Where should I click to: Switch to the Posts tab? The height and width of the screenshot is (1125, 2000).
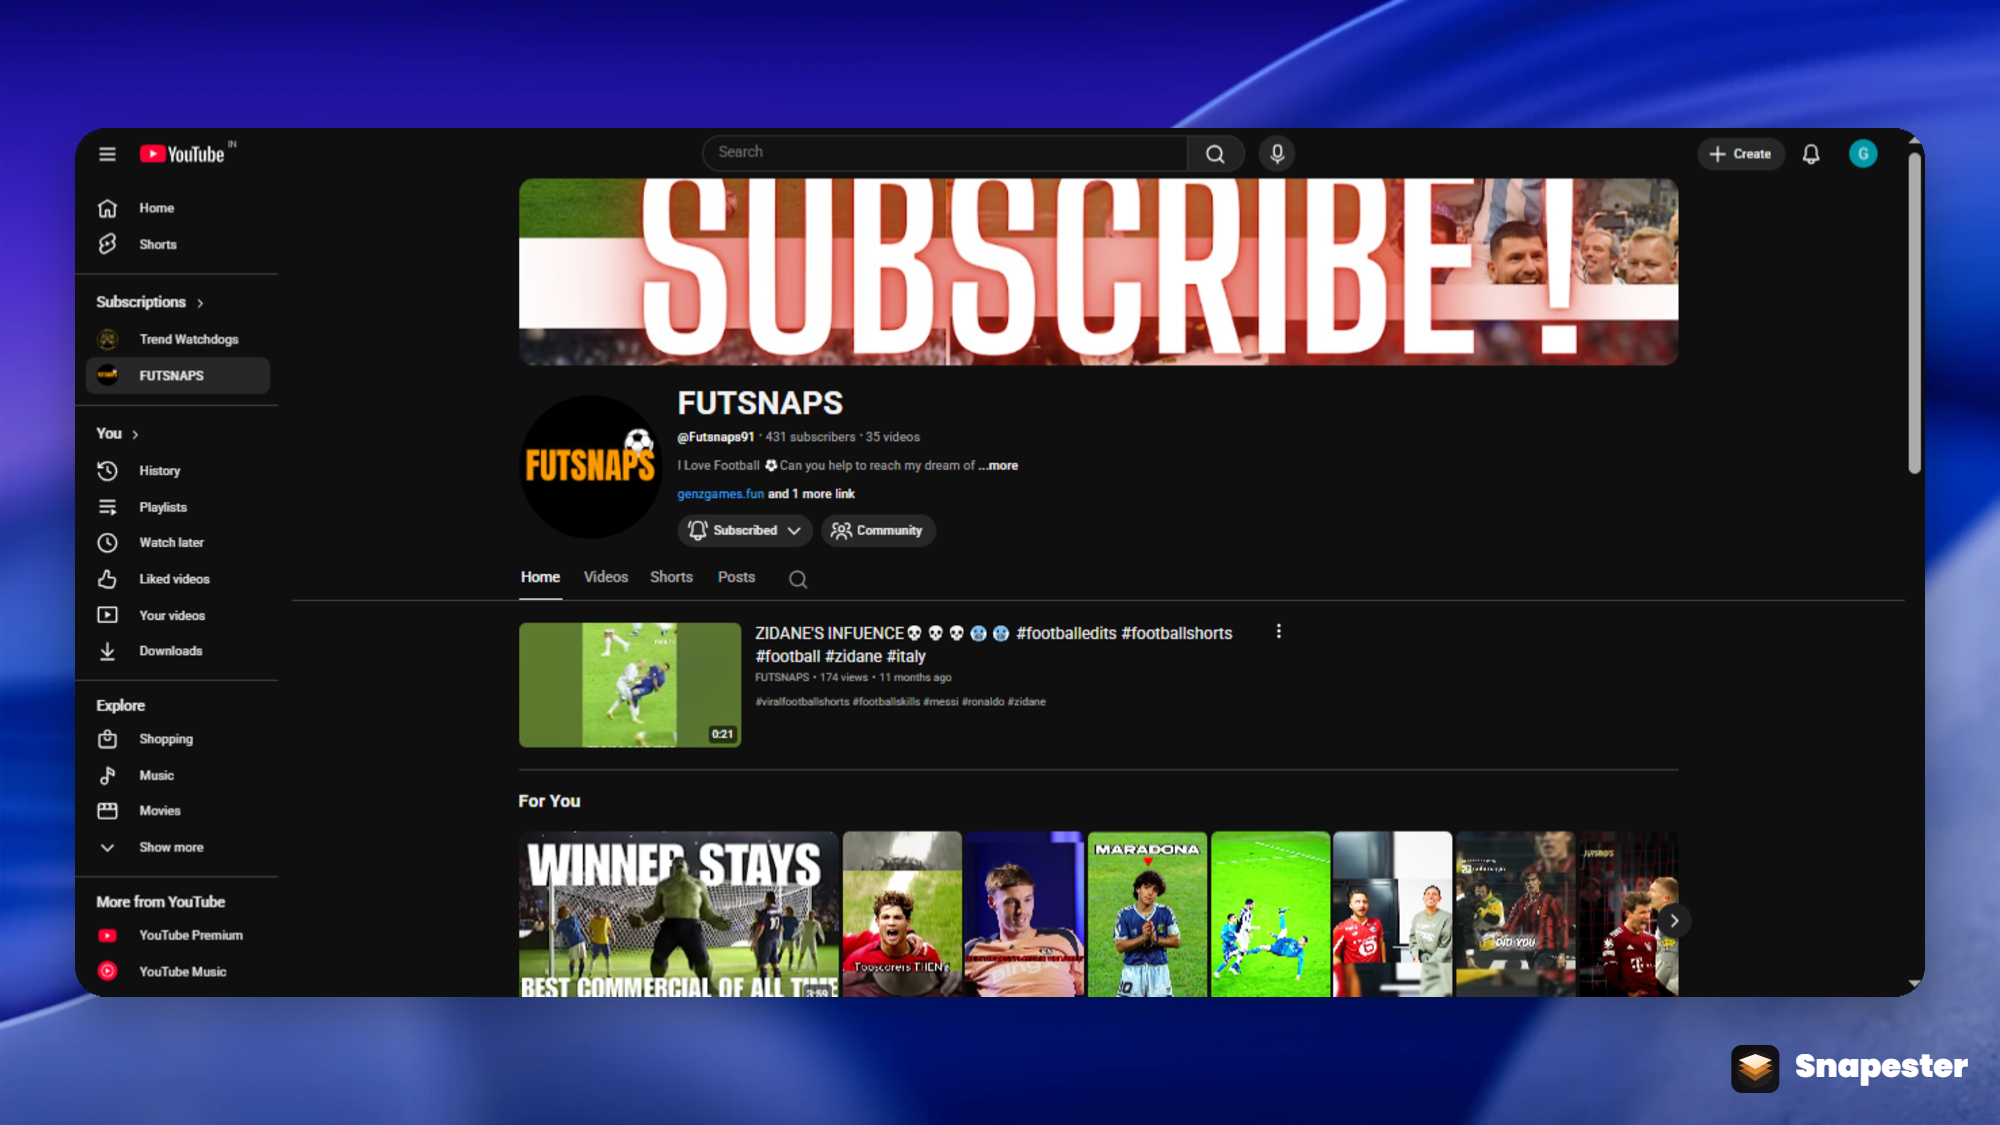pos(736,578)
